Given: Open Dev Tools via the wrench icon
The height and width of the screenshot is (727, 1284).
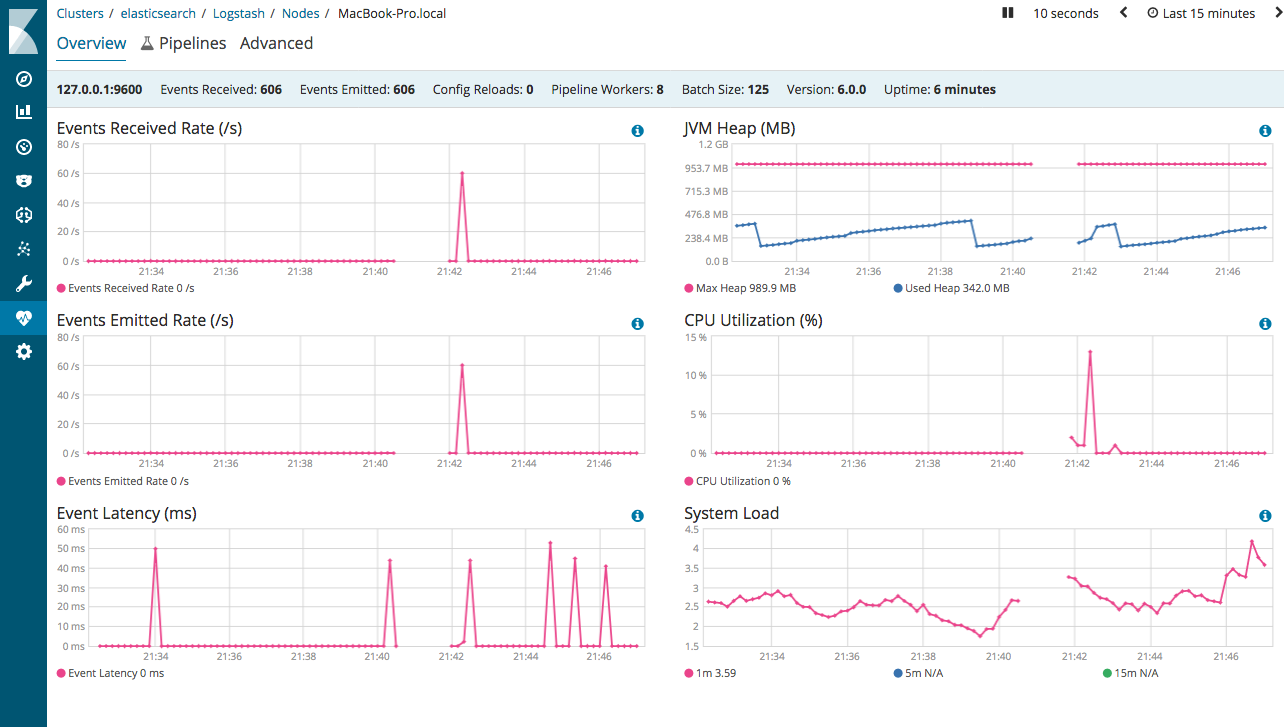Looking at the screenshot, I should tap(23, 283).
